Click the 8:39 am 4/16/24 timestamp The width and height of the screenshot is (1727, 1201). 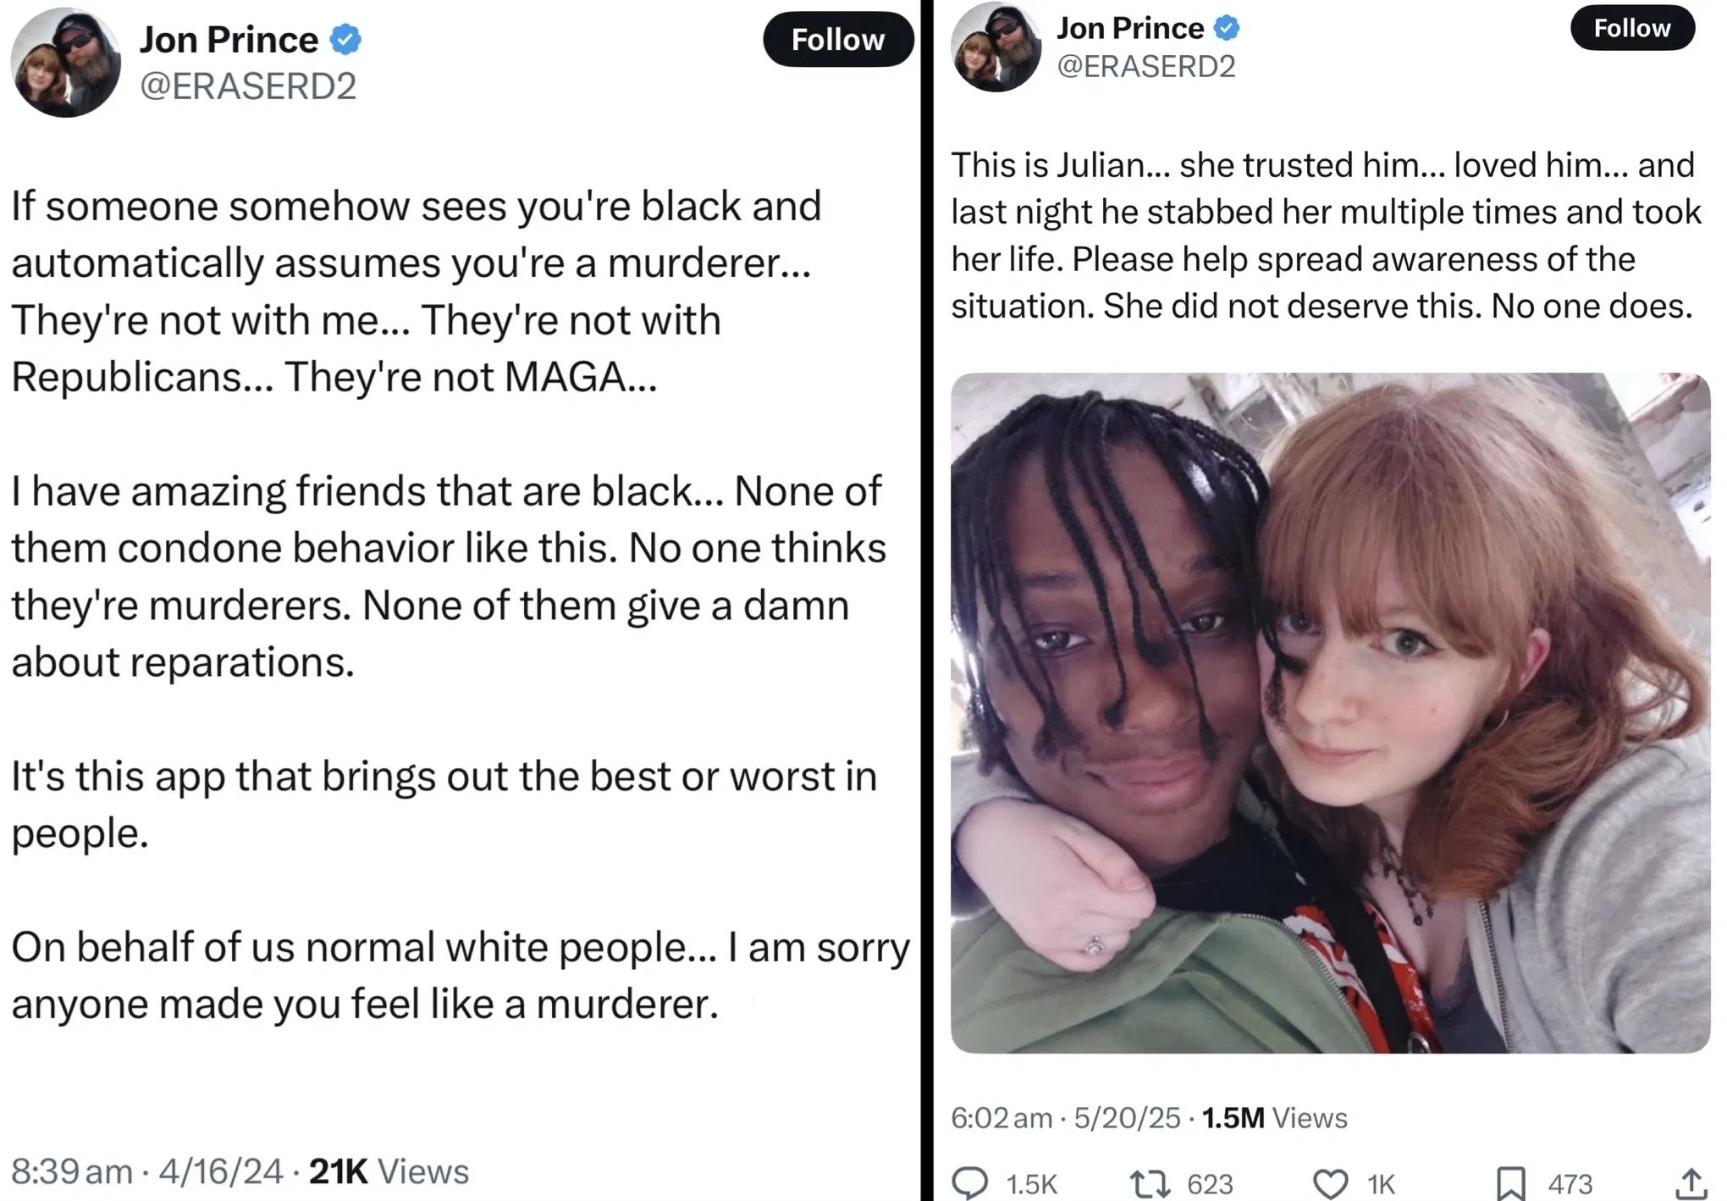147,1171
